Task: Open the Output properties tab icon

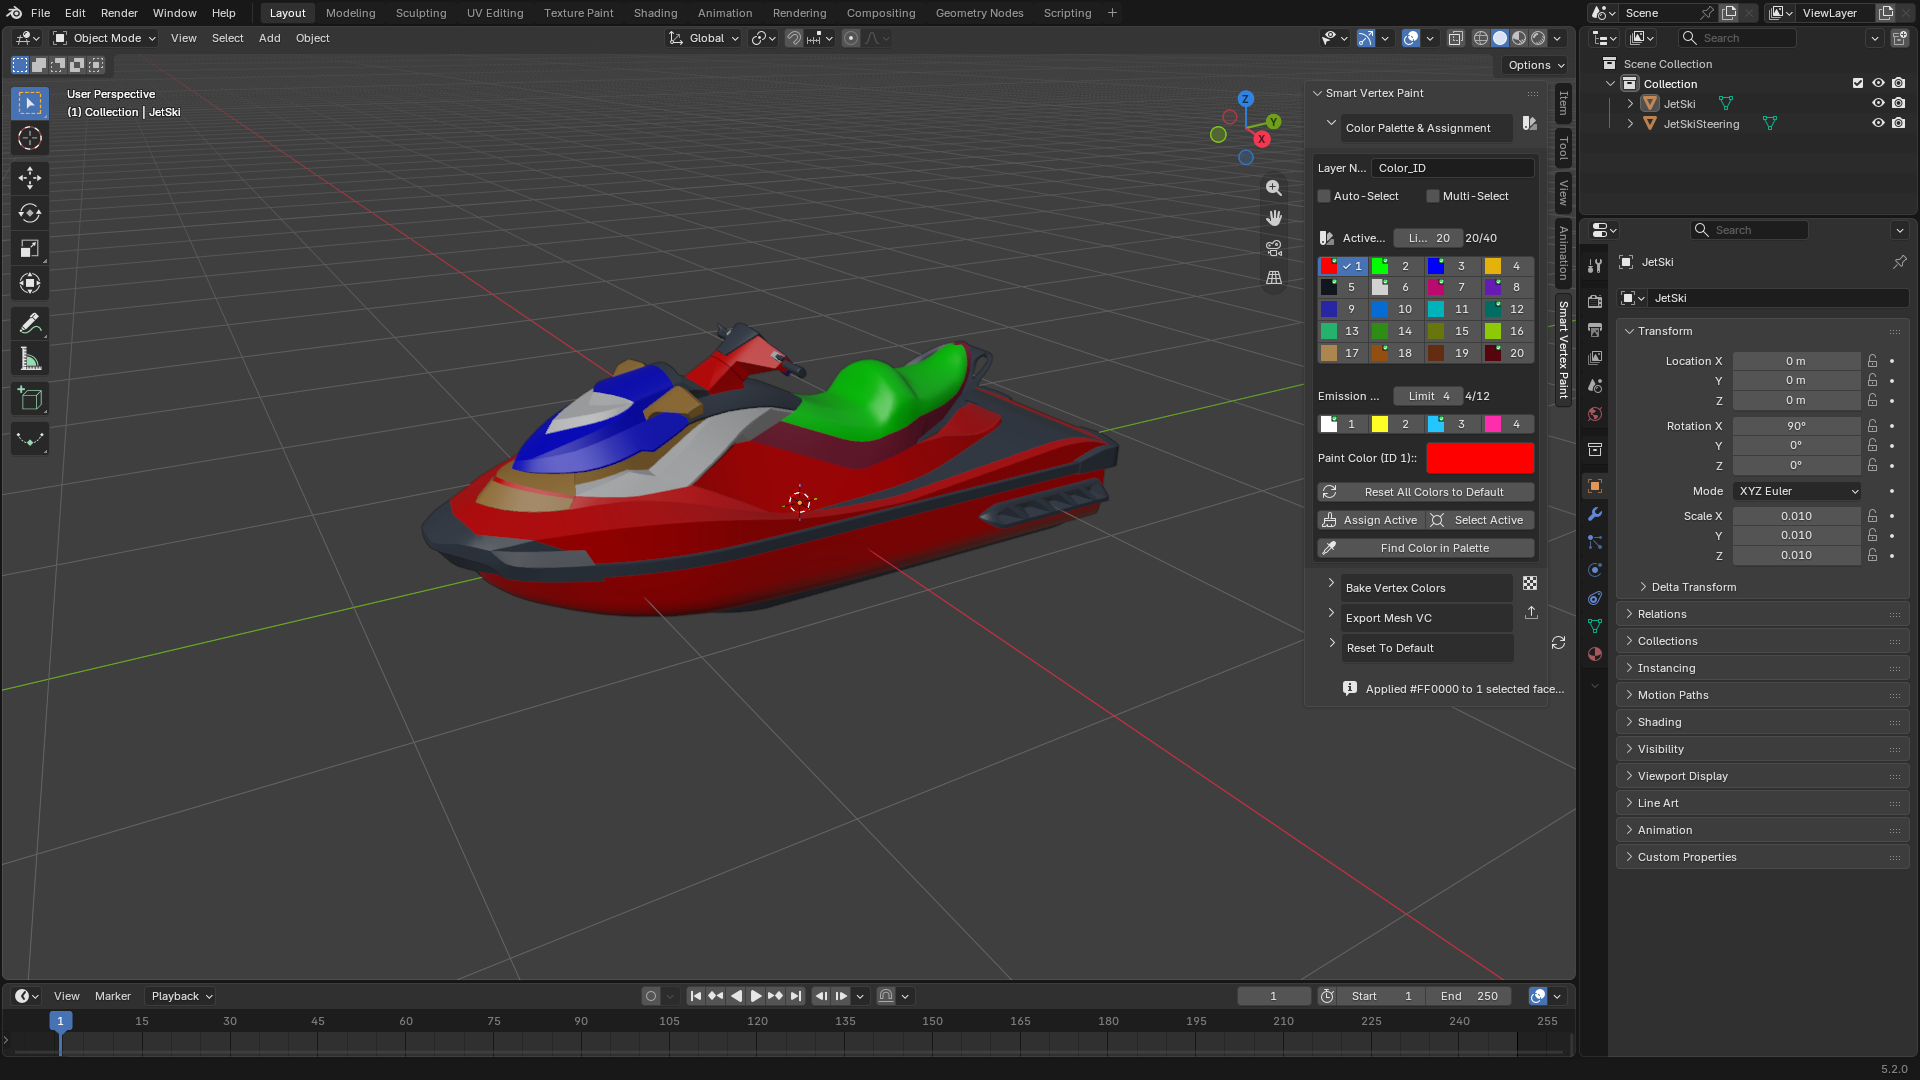Action: tap(1595, 330)
